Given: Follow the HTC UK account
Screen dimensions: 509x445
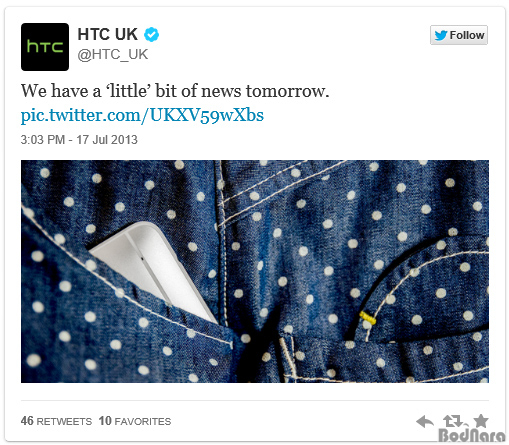Looking at the screenshot, I should [459, 35].
